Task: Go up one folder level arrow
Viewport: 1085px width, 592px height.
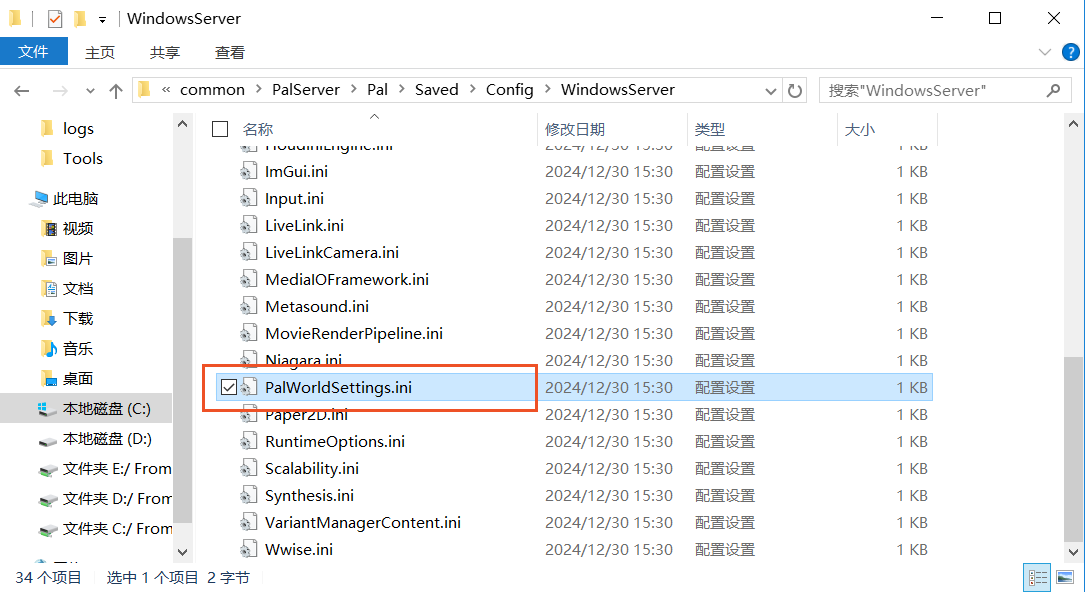Action: coord(116,91)
